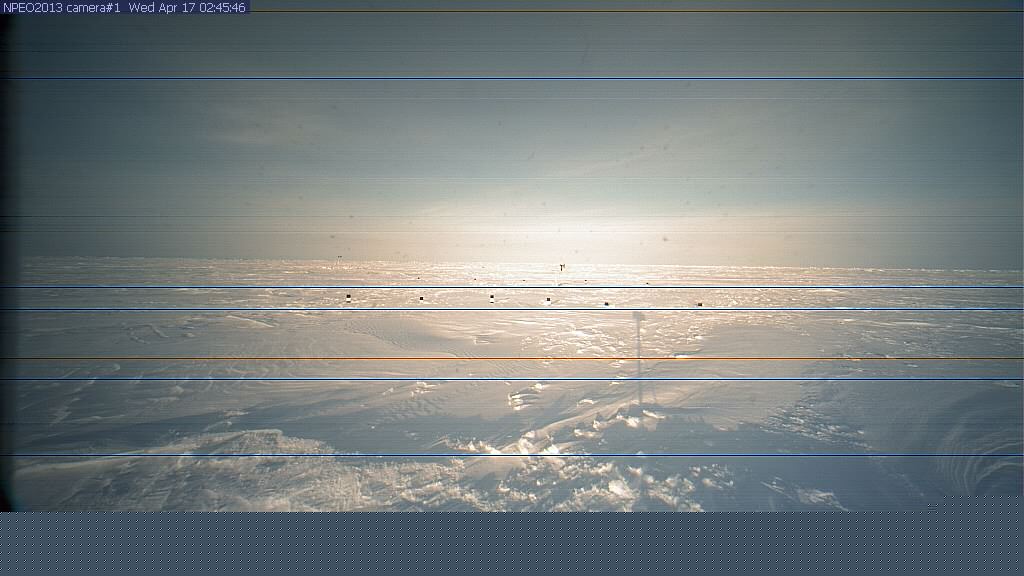Click the 02:45:46 timestamp
The image size is (1024, 576).
tap(223, 7)
